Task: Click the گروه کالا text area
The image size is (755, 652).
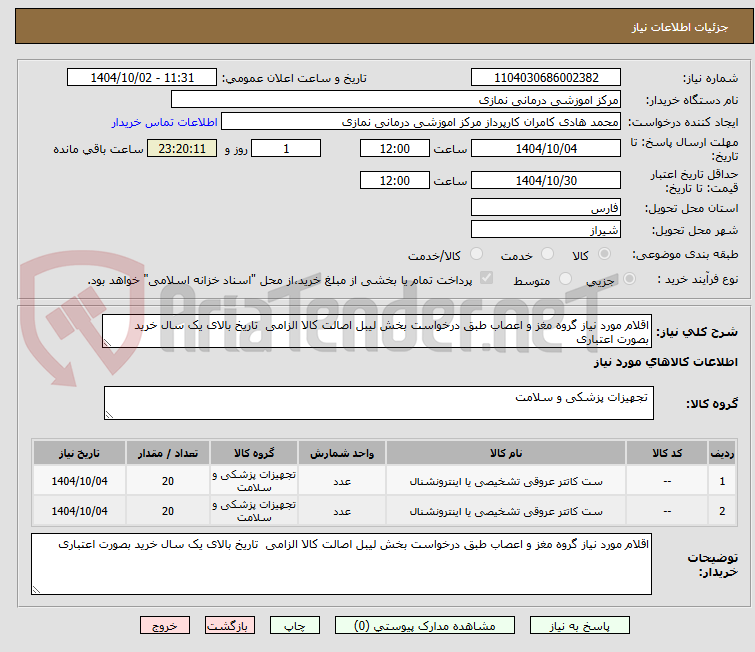Action: (378, 403)
